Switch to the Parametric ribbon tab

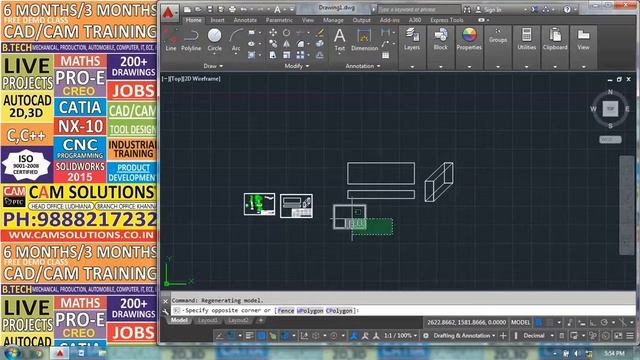point(279,20)
